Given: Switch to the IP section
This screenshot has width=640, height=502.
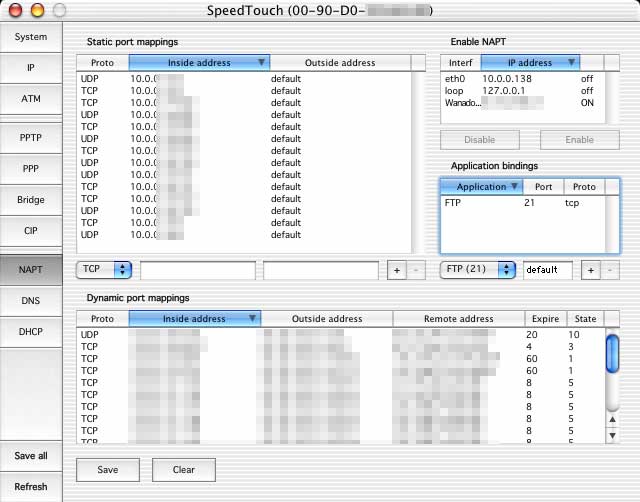Looking at the screenshot, I should 31,68.
